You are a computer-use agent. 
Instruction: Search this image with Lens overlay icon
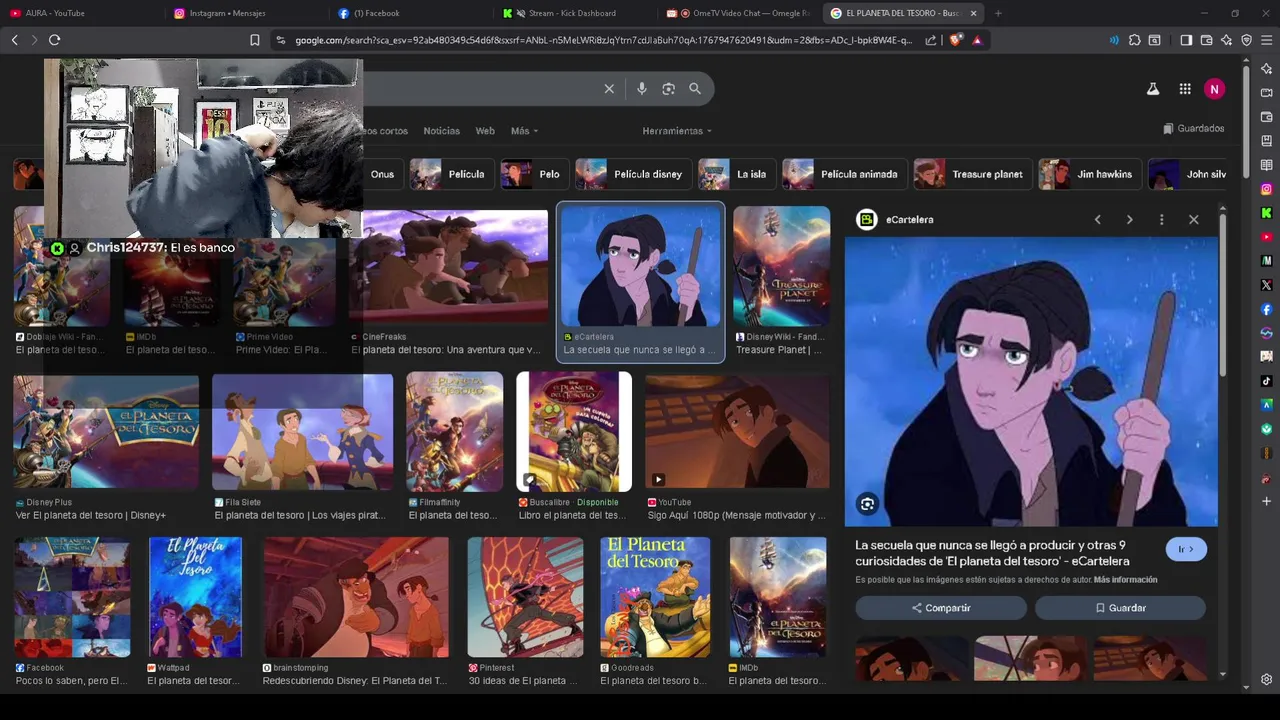(867, 505)
